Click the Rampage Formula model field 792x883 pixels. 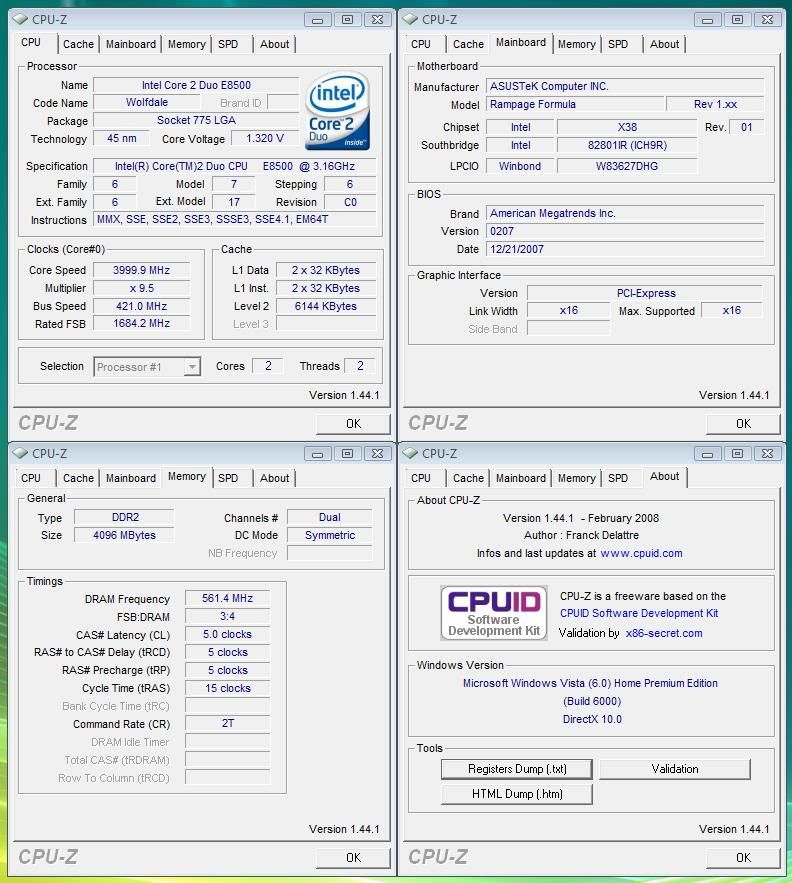575,104
